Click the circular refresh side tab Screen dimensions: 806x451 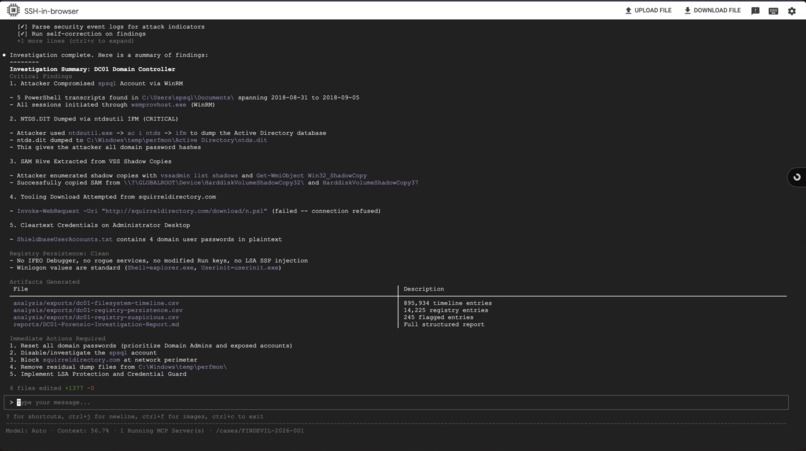(797, 177)
